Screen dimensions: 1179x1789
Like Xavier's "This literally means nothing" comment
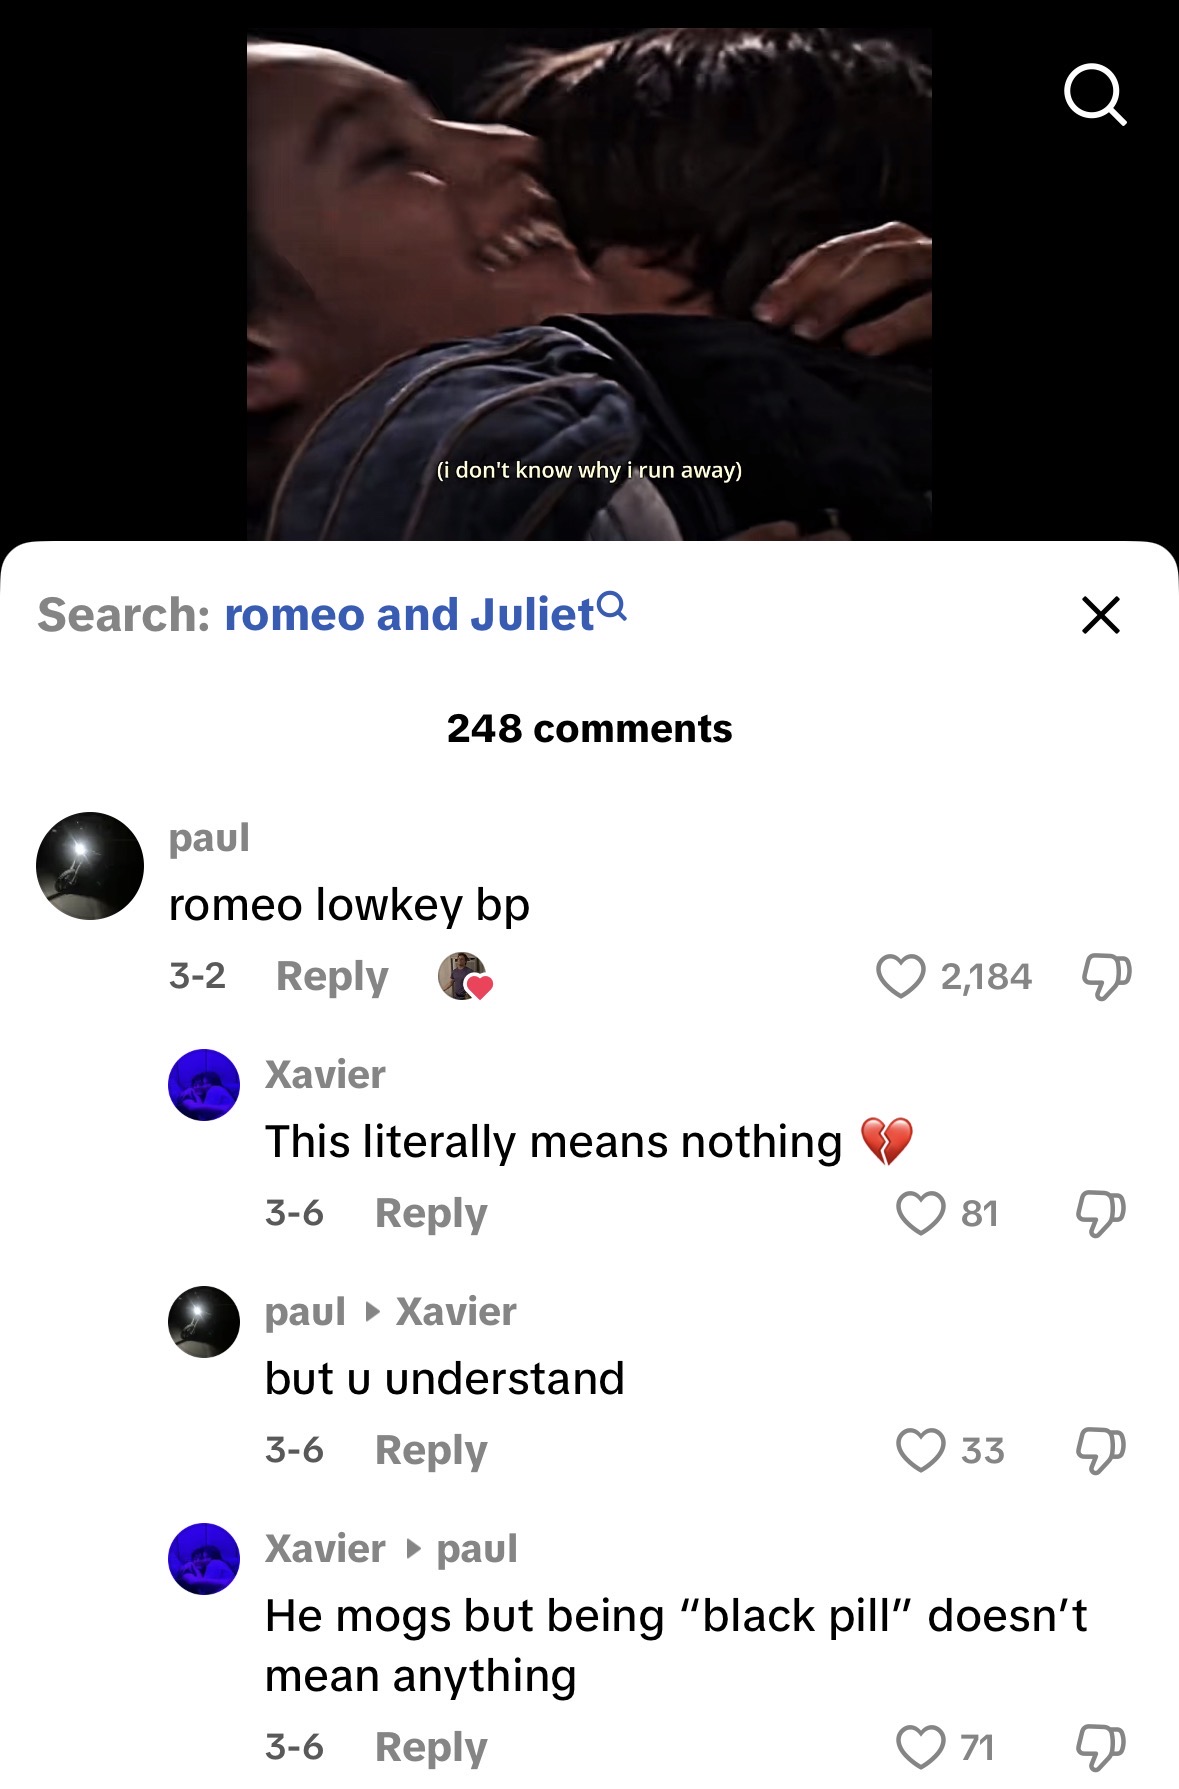(x=920, y=1213)
